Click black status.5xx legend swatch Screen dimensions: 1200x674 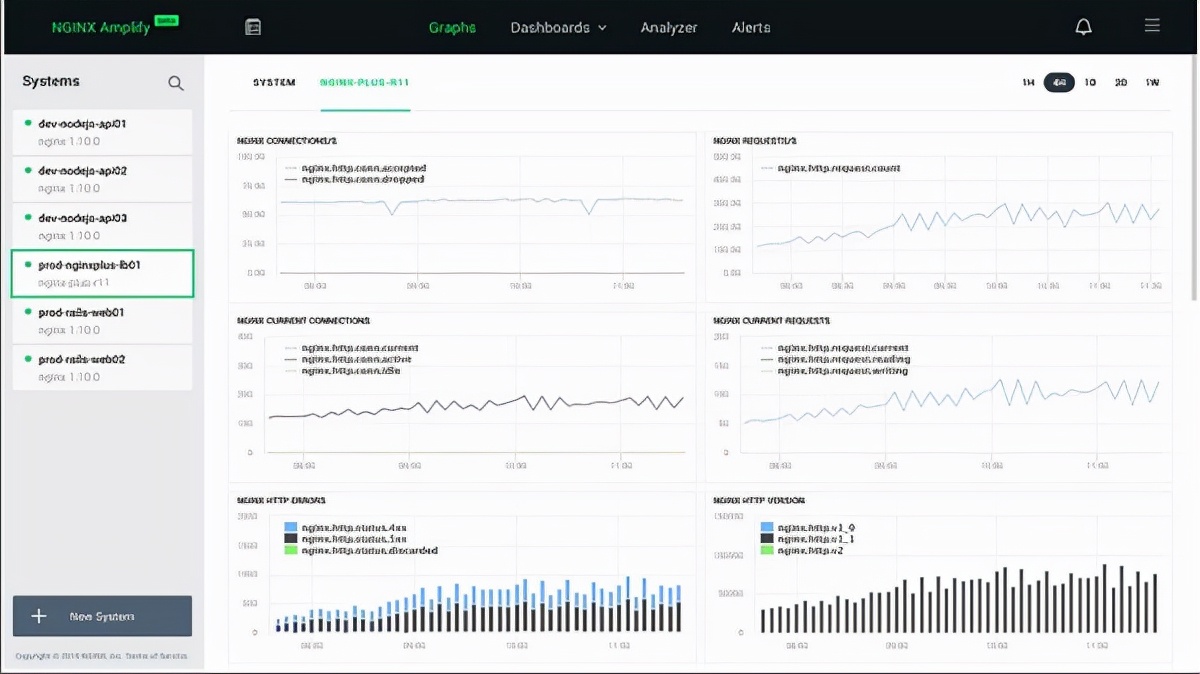(291, 539)
